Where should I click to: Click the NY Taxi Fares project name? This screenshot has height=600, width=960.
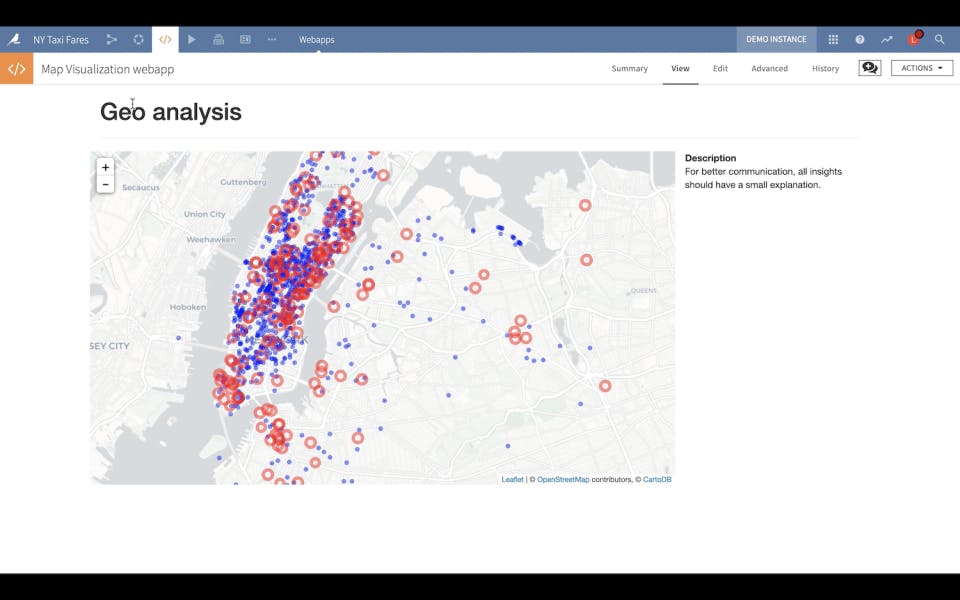(61, 40)
